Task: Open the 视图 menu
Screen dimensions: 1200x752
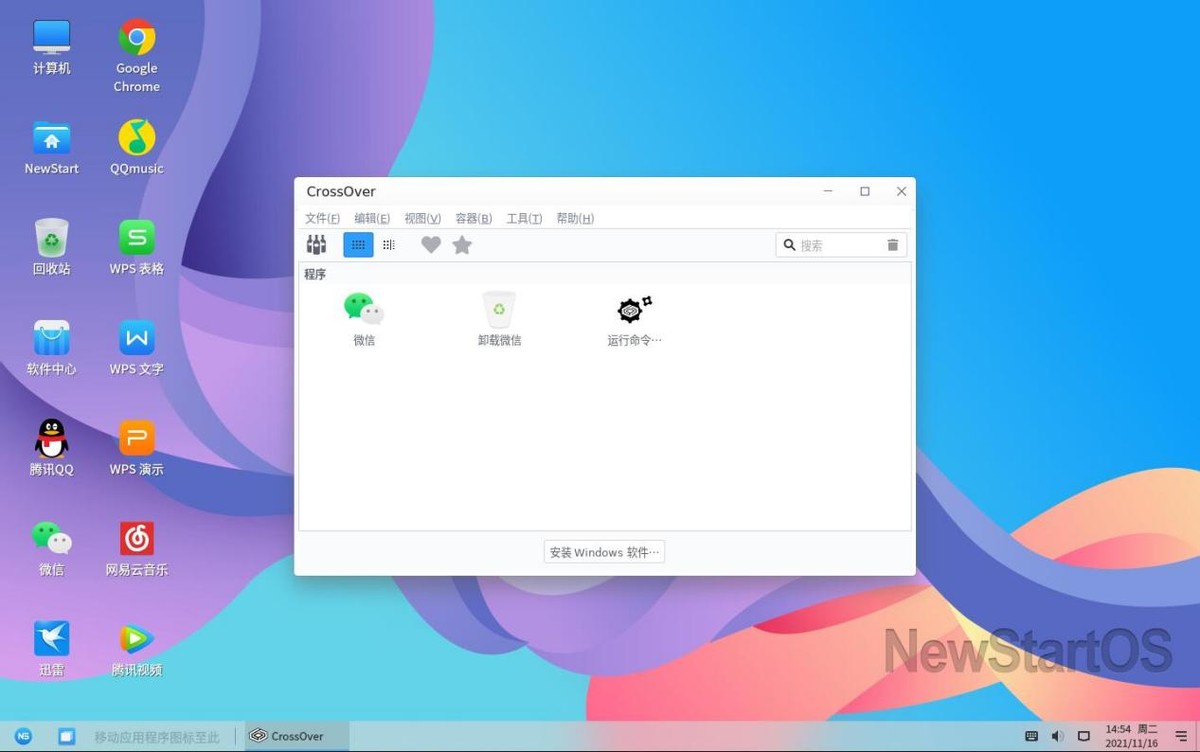Action: tap(421, 217)
